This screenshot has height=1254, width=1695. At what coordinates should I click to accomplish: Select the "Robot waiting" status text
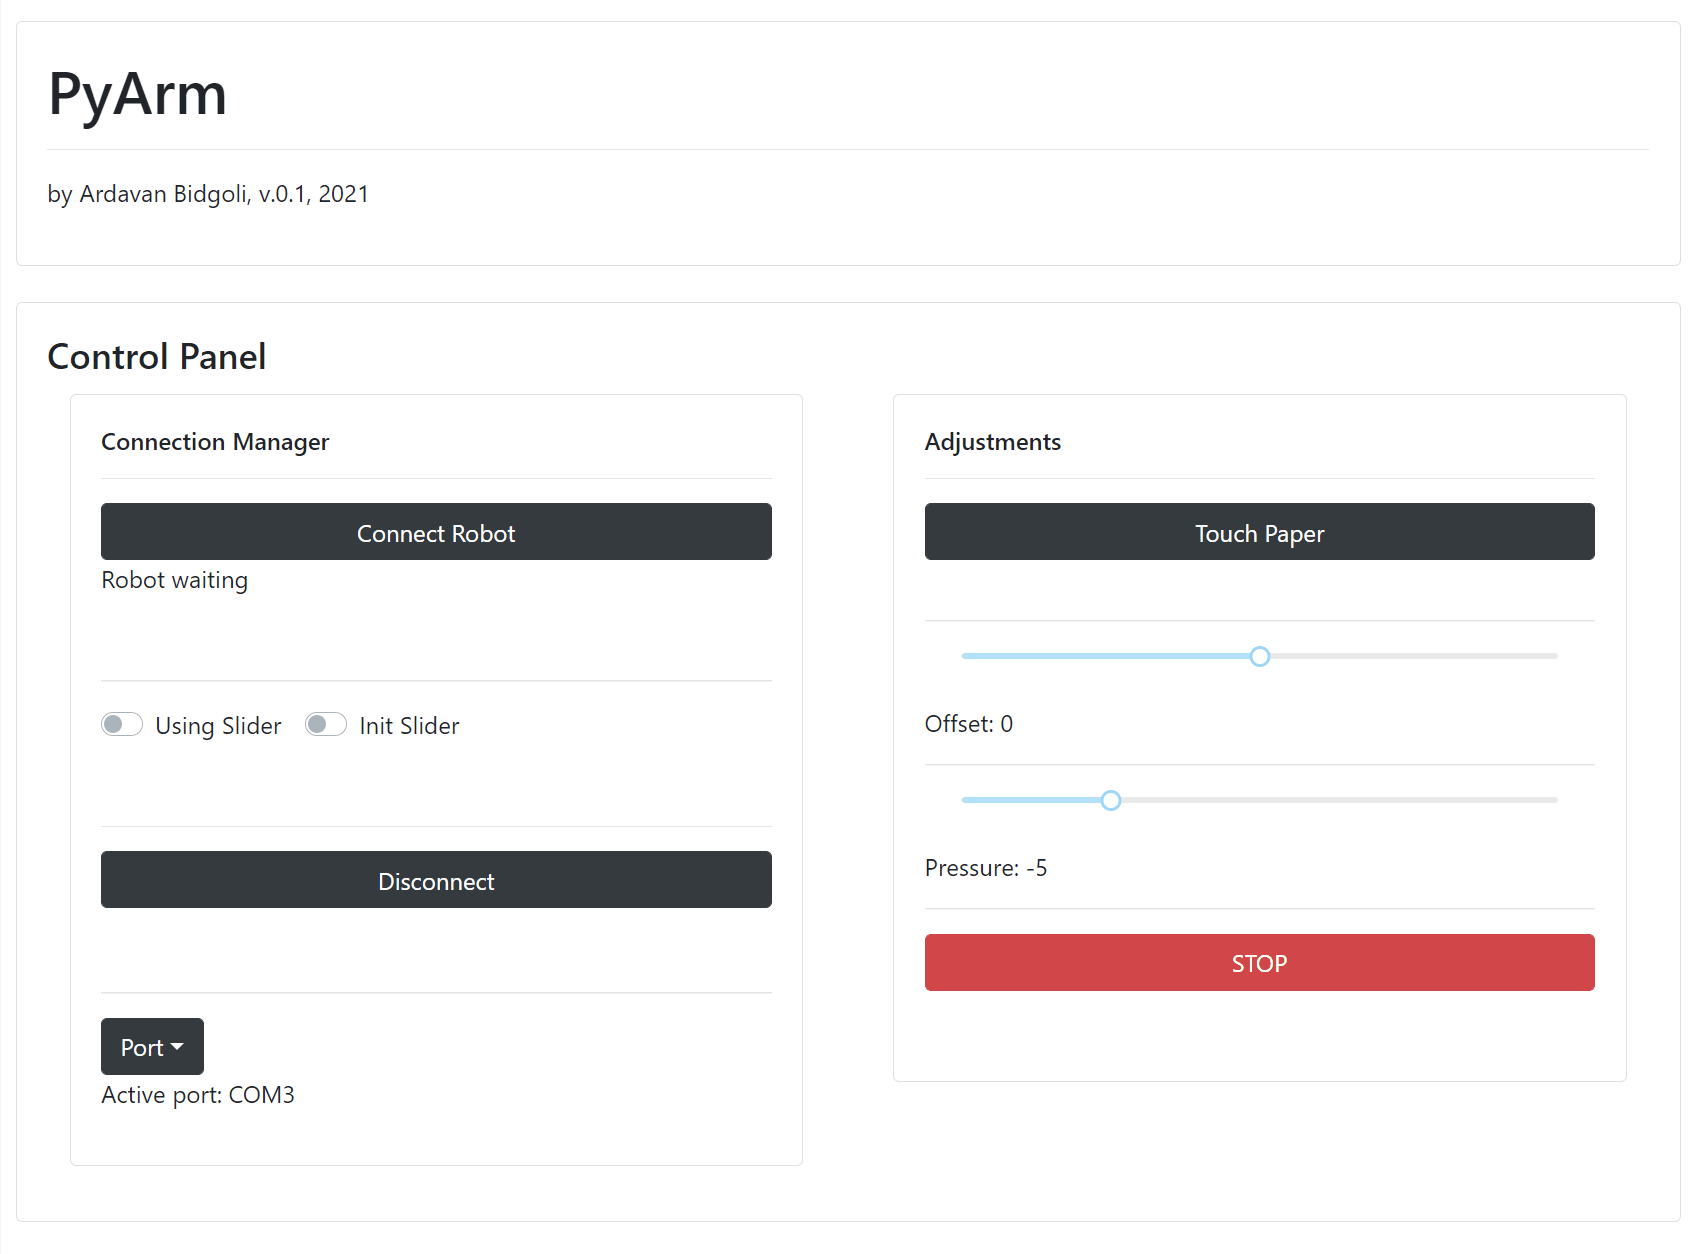click(x=175, y=581)
